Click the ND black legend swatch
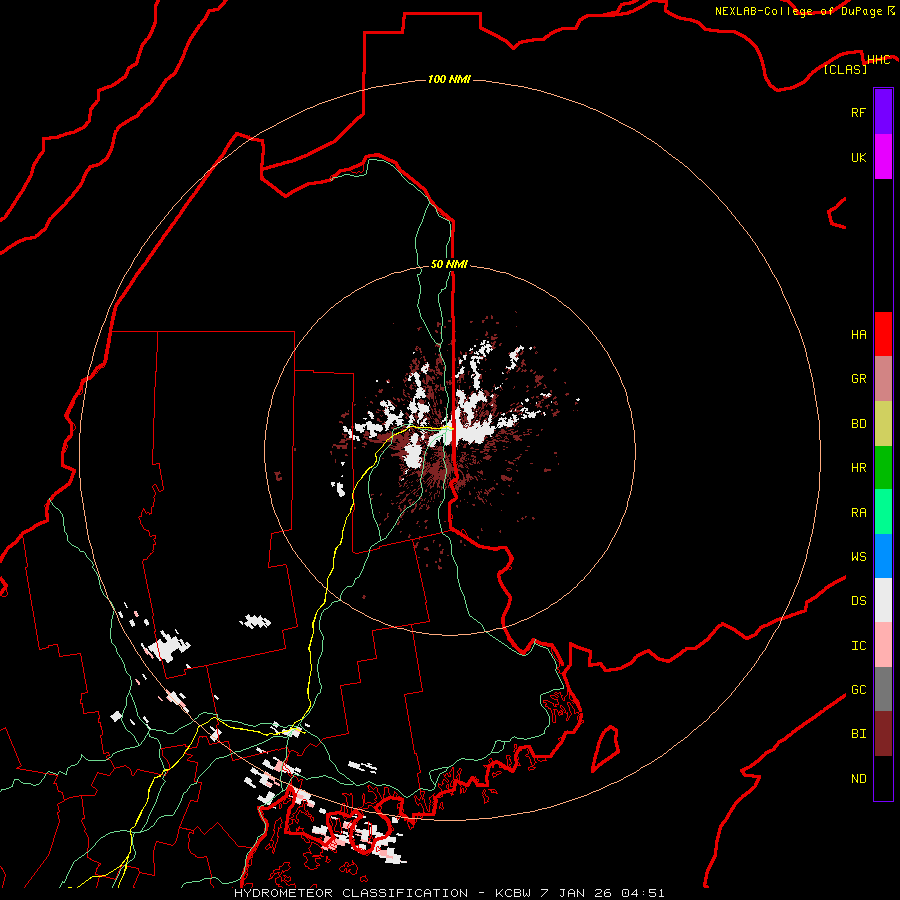 tap(883, 778)
